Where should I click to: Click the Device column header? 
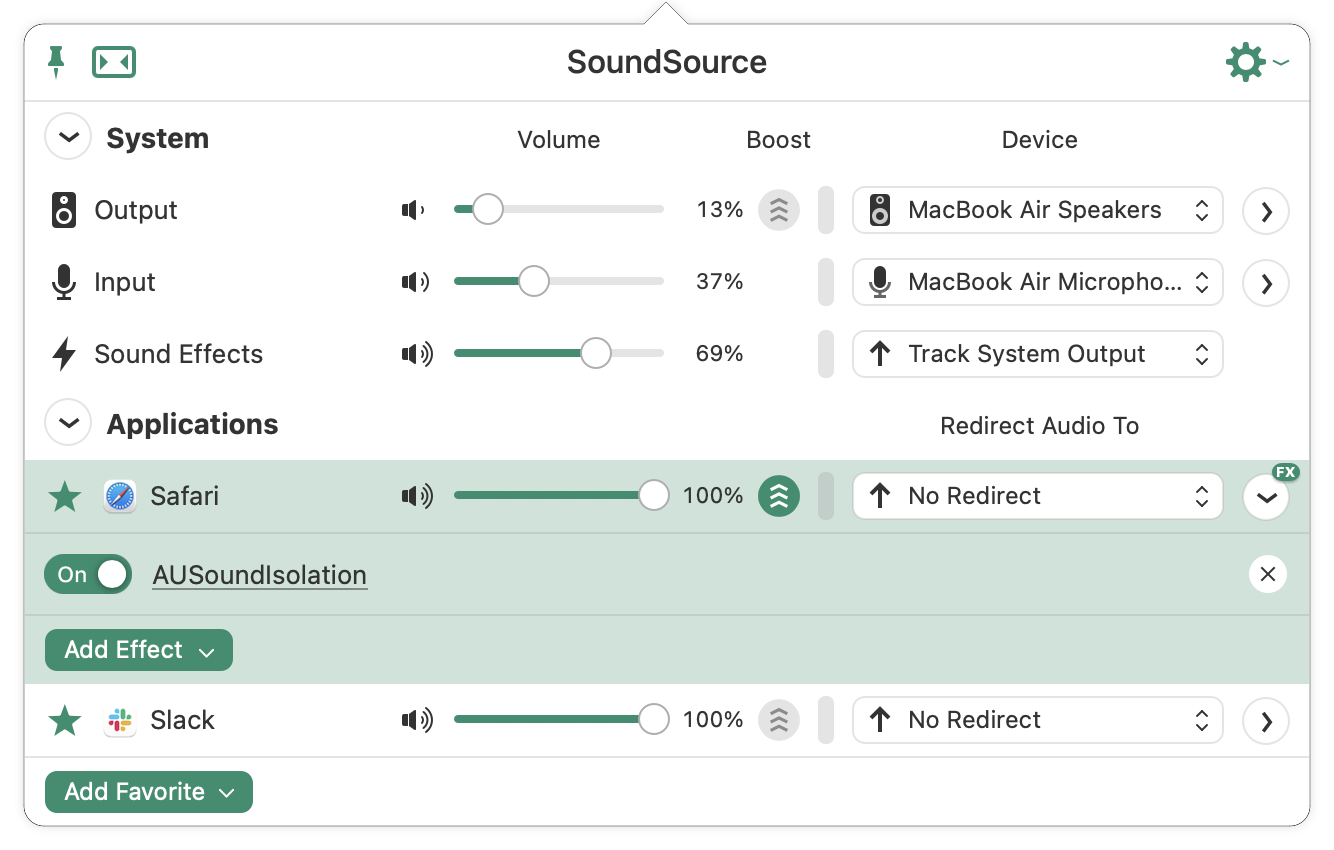1040,140
